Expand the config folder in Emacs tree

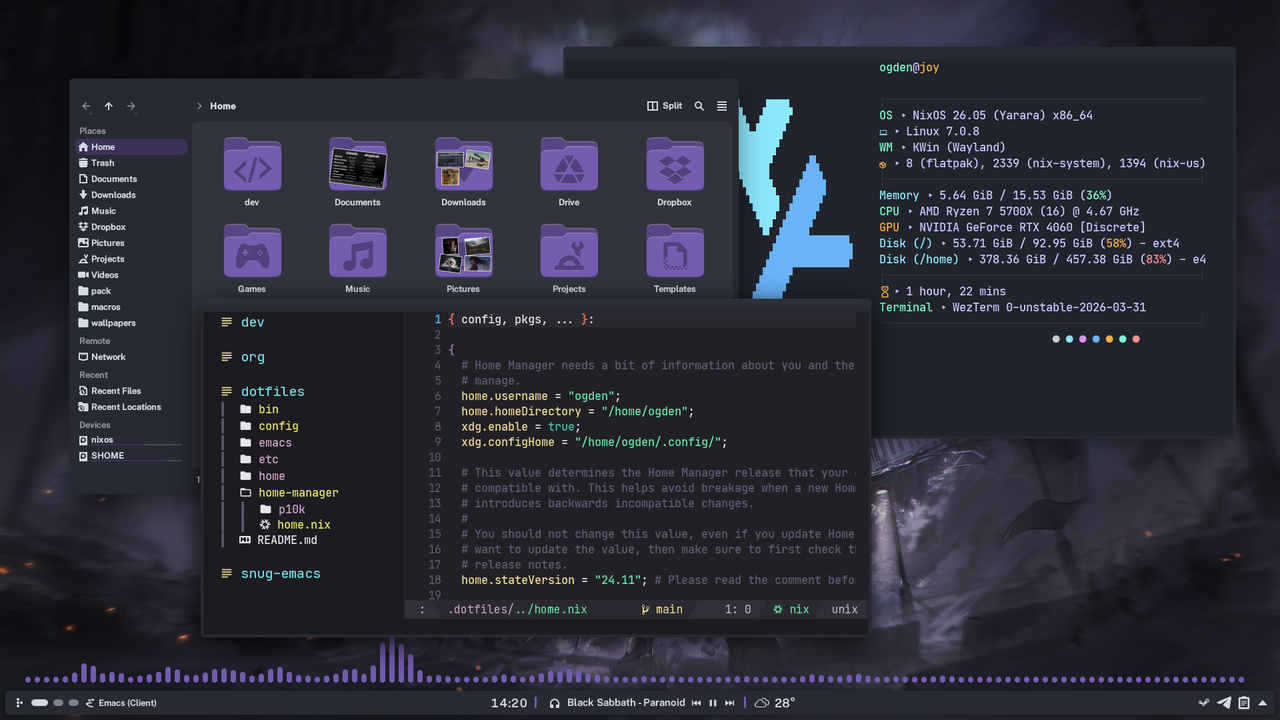point(269,426)
